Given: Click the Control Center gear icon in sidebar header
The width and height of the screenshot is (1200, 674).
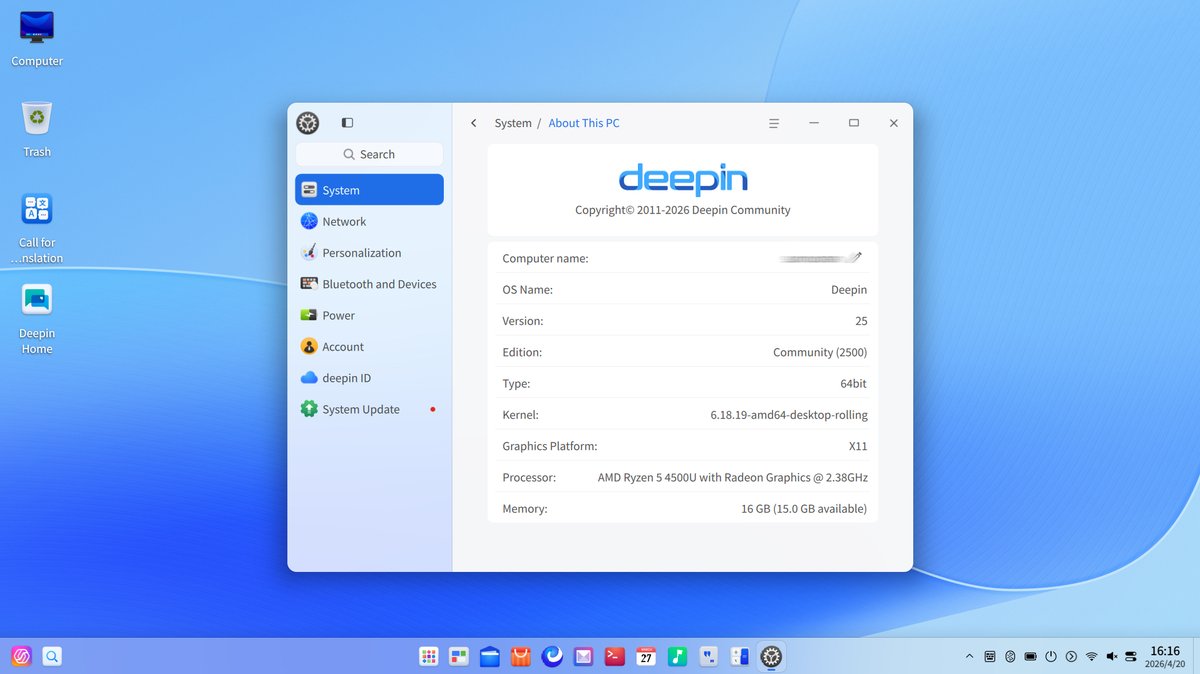Looking at the screenshot, I should pyautogui.click(x=307, y=123).
